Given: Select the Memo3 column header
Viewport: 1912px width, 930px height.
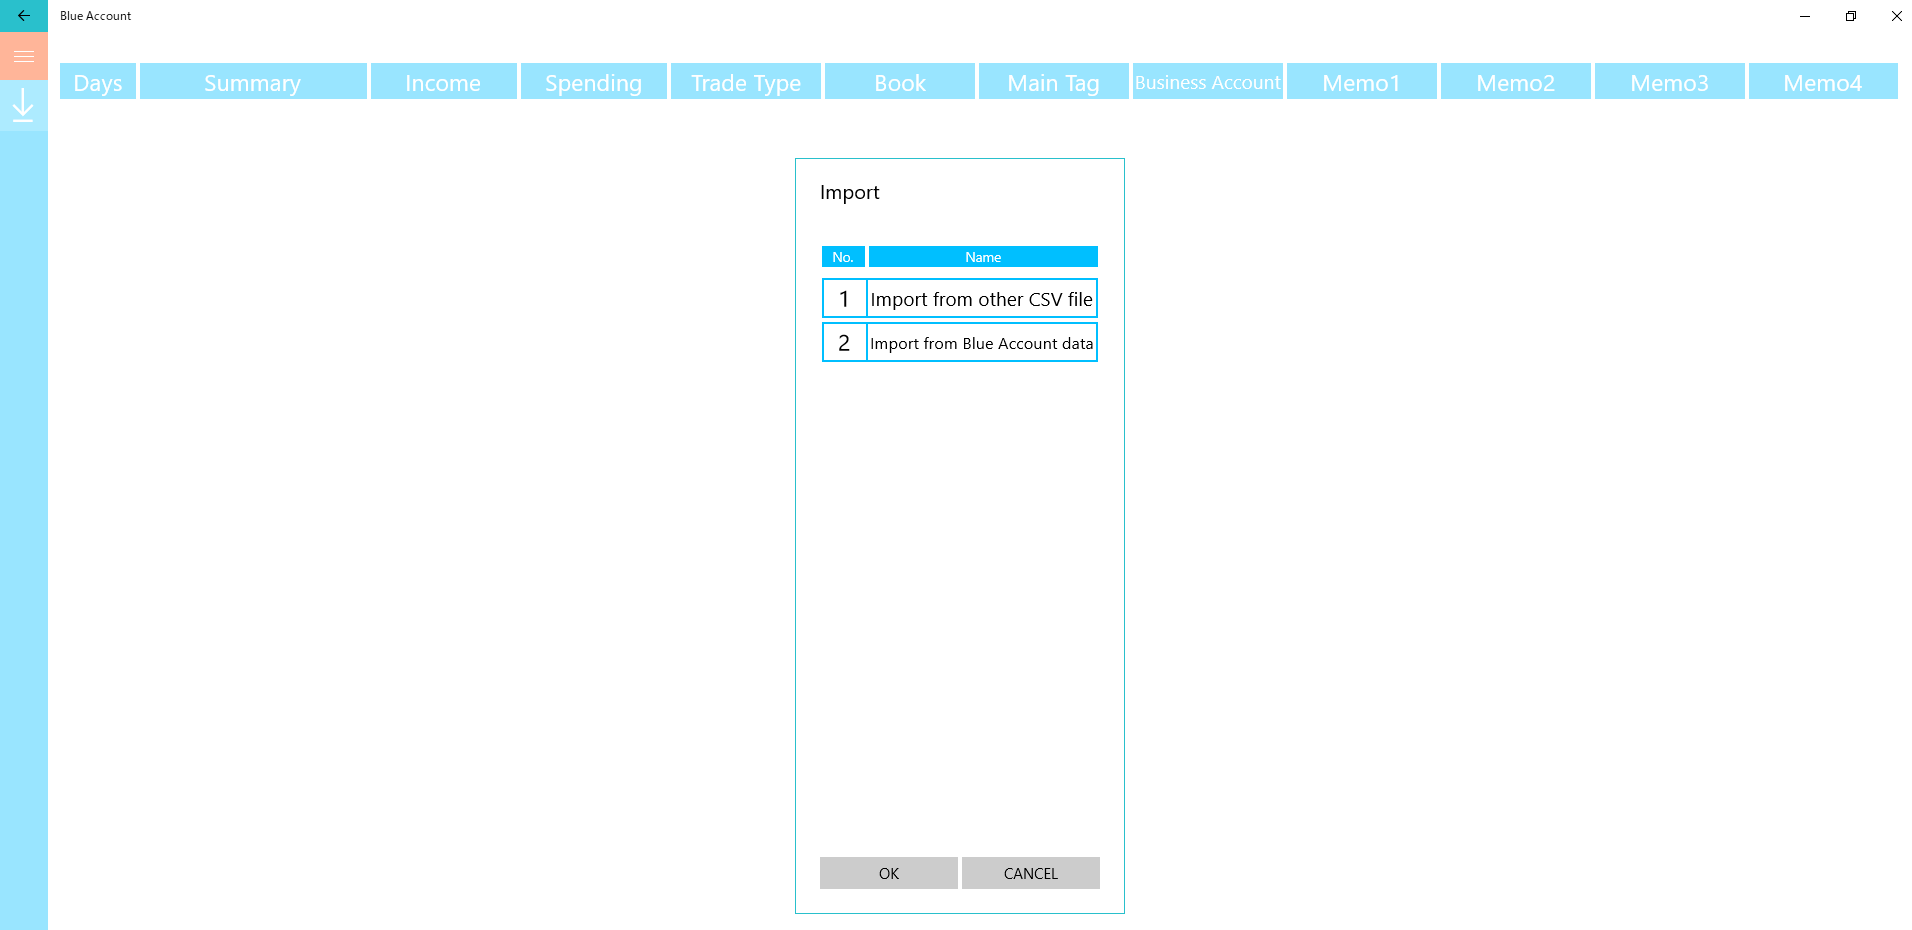Looking at the screenshot, I should (x=1670, y=82).
